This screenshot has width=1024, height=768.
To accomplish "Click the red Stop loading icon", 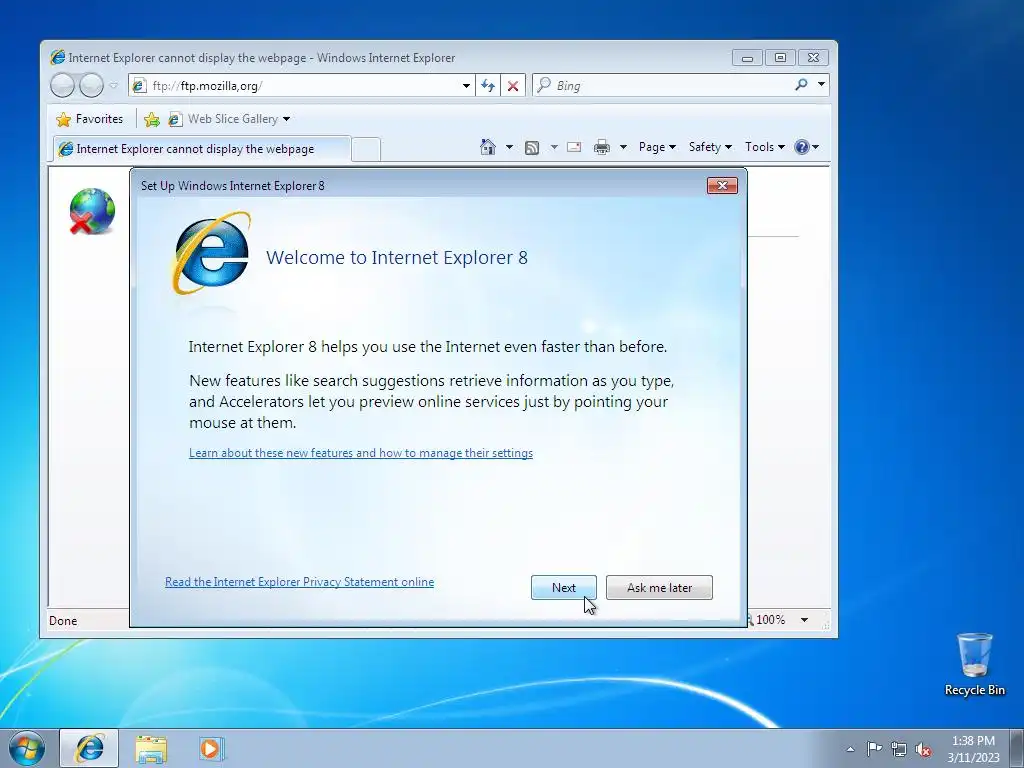I will [x=513, y=86].
